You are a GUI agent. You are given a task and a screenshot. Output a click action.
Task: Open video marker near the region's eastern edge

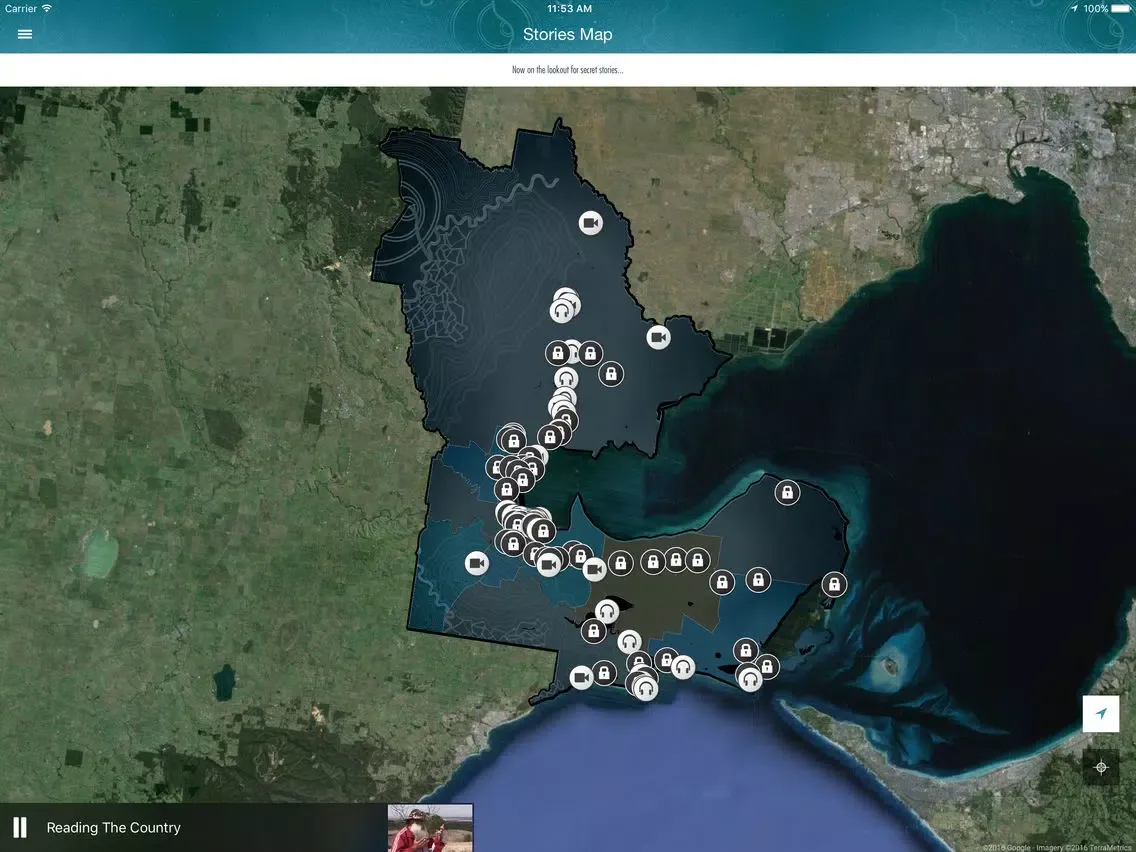coord(658,337)
